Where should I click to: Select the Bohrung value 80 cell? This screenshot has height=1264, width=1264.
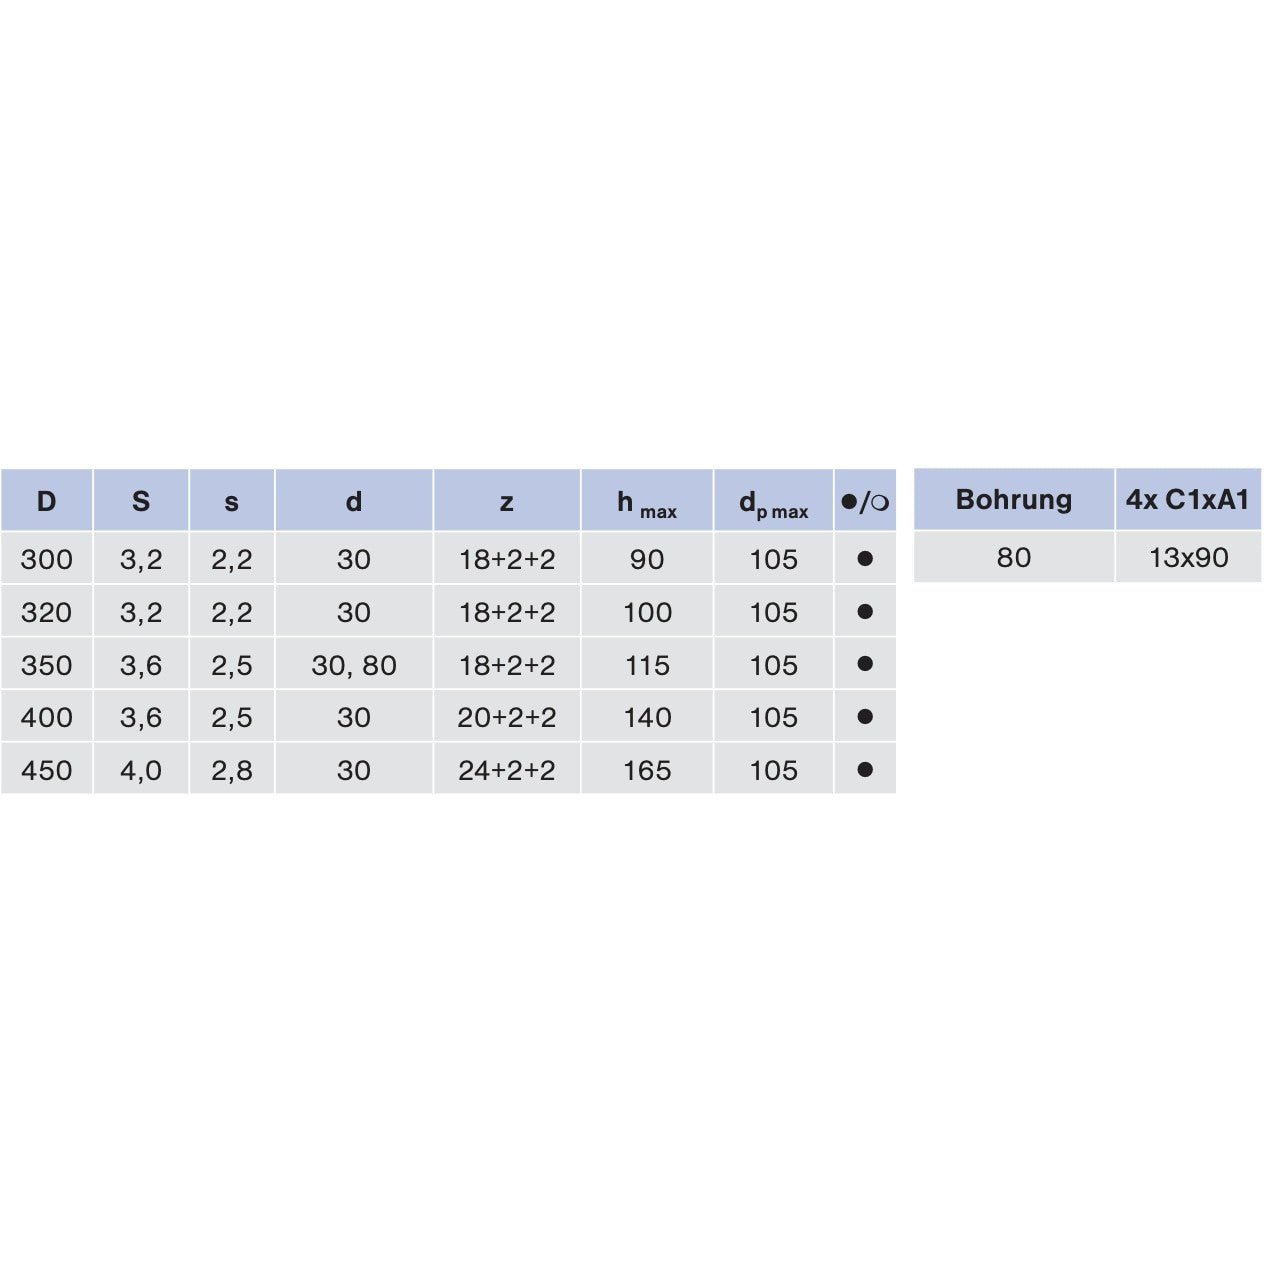point(1013,557)
